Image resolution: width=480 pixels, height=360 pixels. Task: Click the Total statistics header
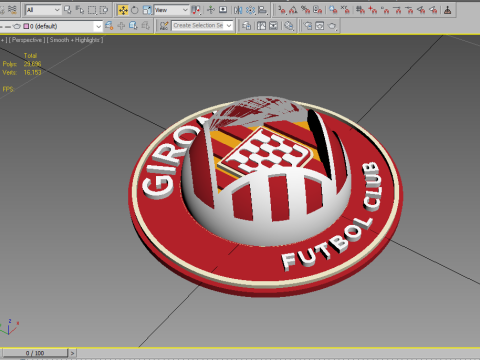pos(30,55)
